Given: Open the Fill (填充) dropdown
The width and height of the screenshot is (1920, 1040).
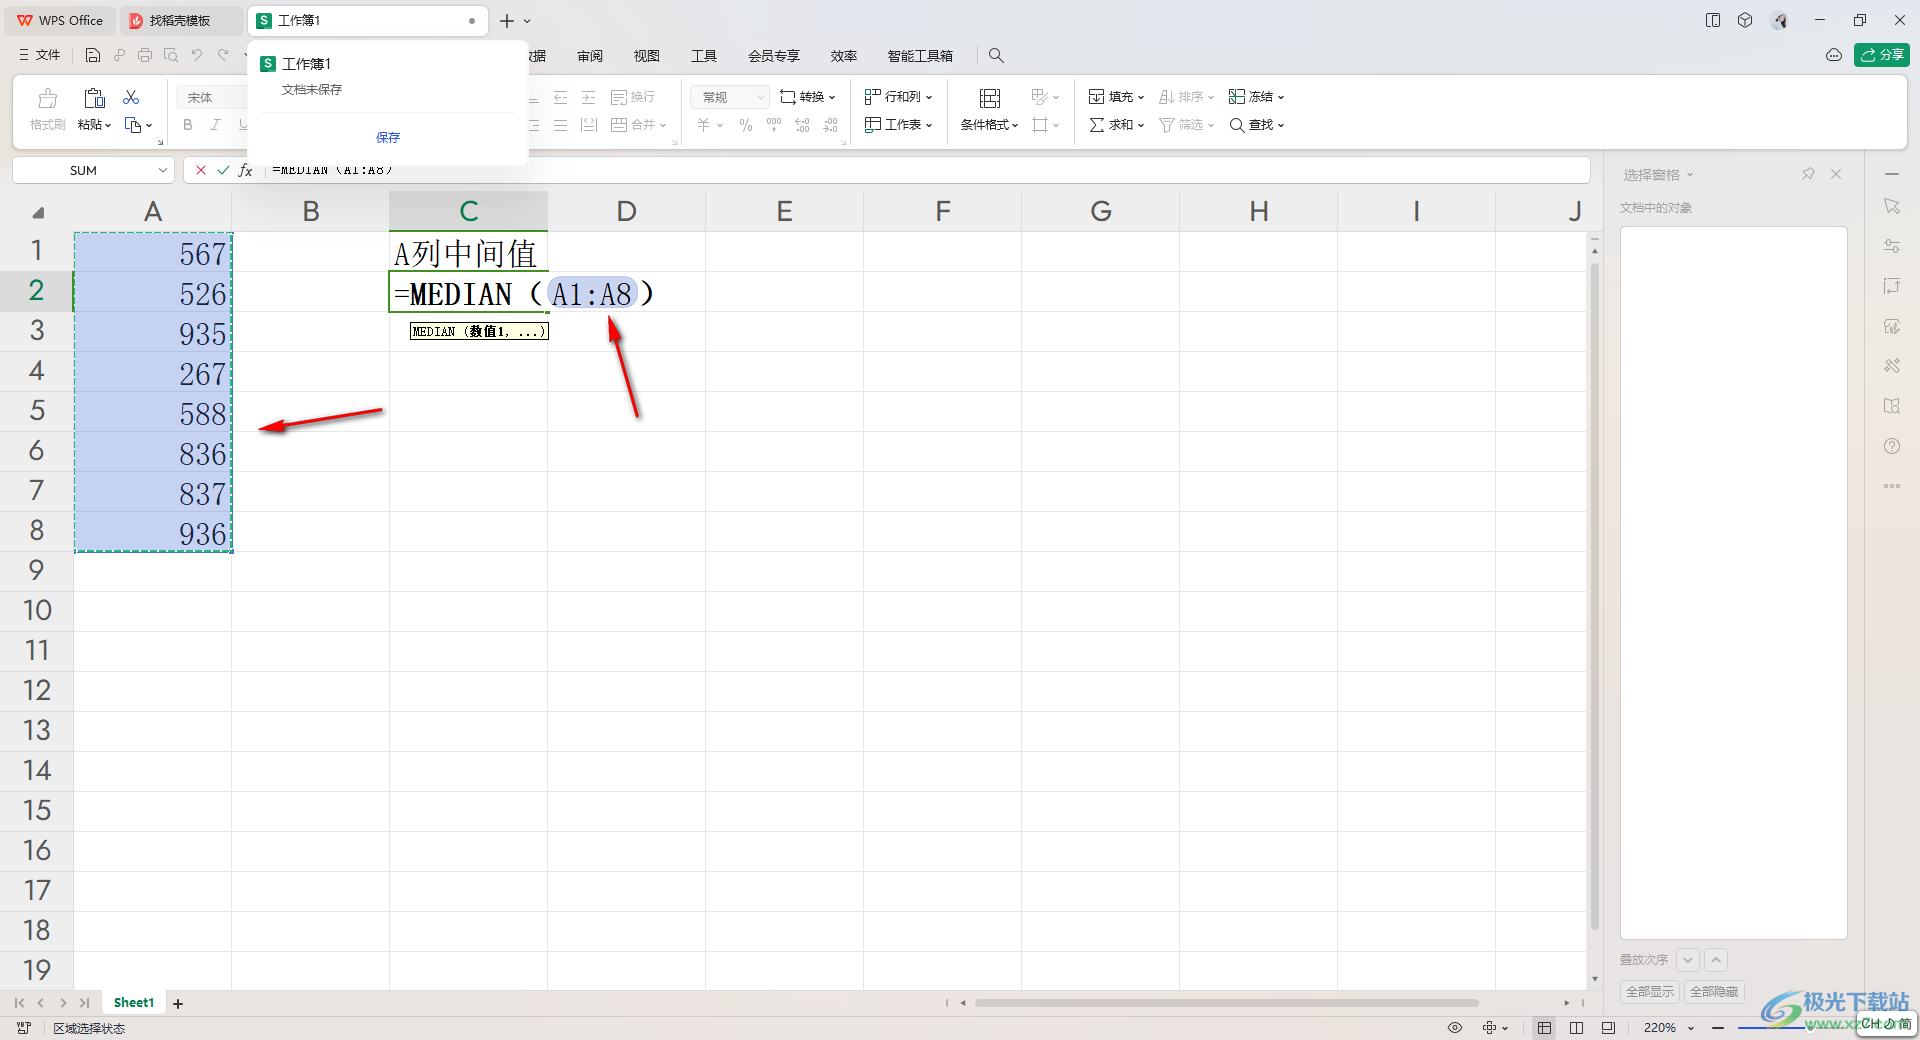Looking at the screenshot, I should point(1116,97).
